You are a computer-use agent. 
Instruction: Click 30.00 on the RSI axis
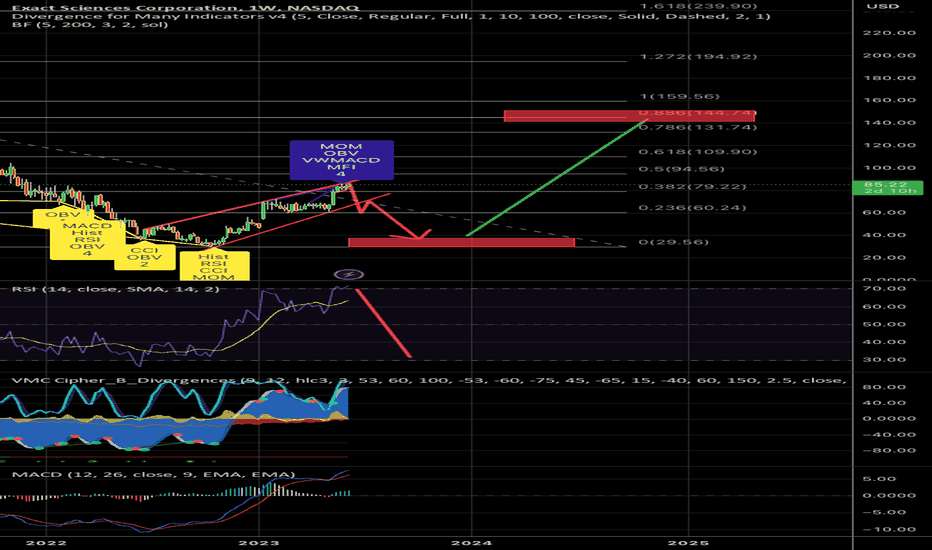pos(886,360)
